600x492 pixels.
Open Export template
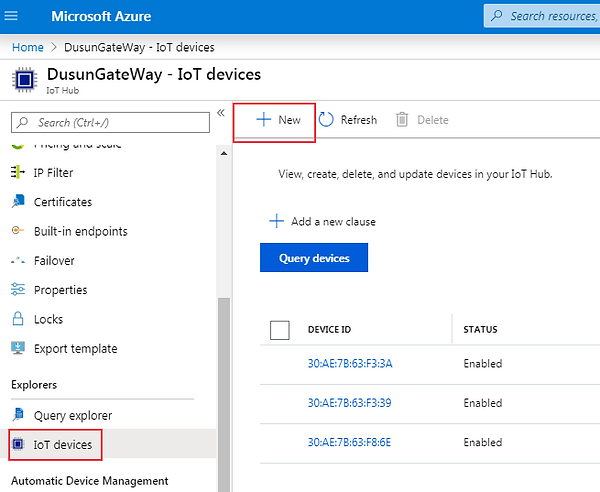point(75,349)
